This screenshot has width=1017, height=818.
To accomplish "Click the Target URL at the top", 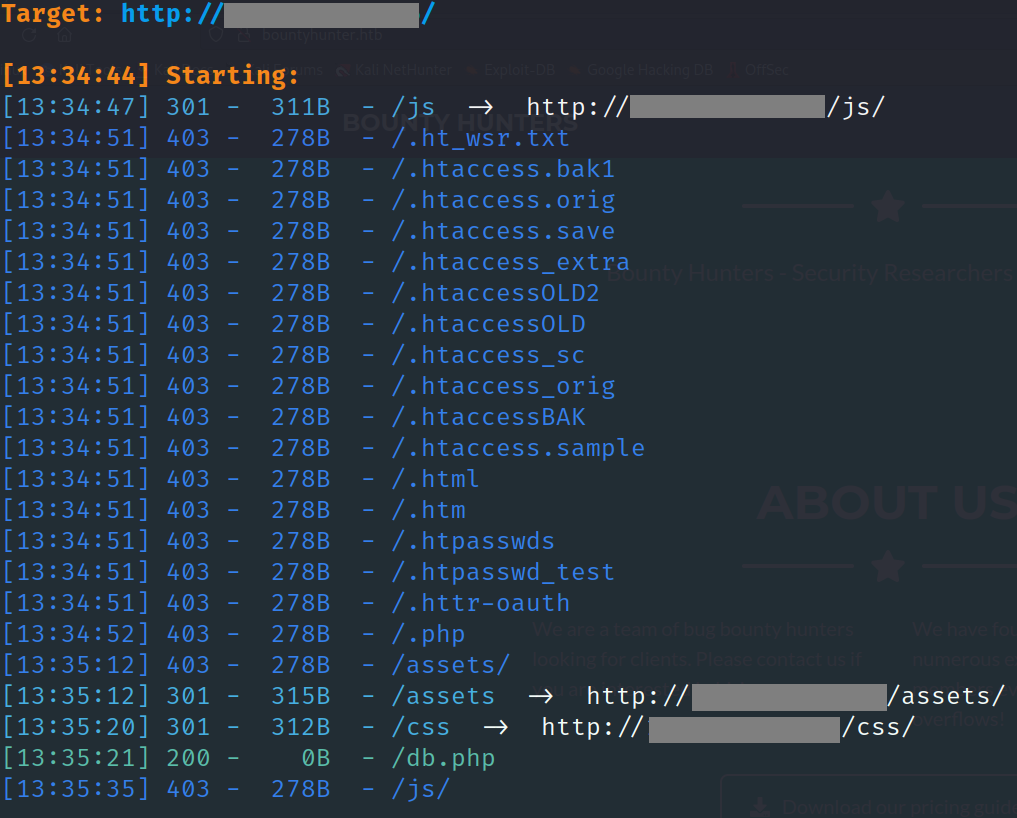I will [x=278, y=14].
